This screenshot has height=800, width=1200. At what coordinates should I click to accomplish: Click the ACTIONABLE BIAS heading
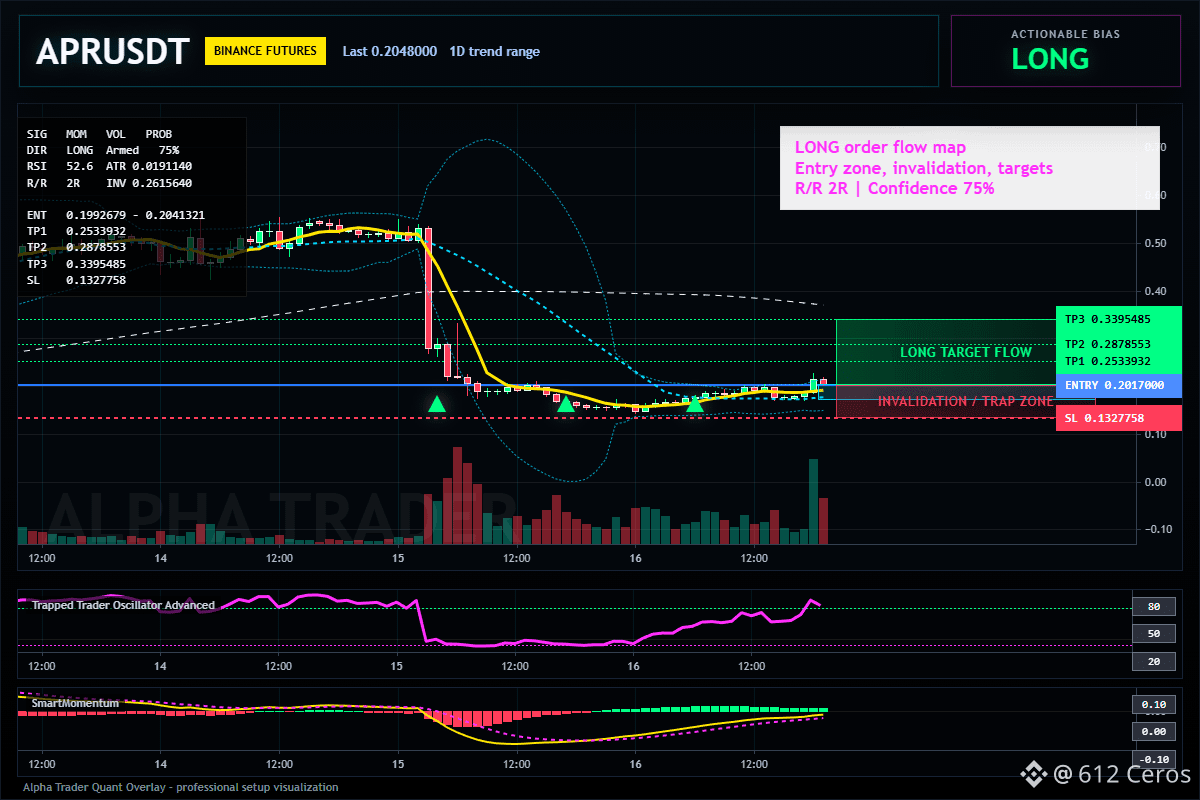pos(1066,34)
